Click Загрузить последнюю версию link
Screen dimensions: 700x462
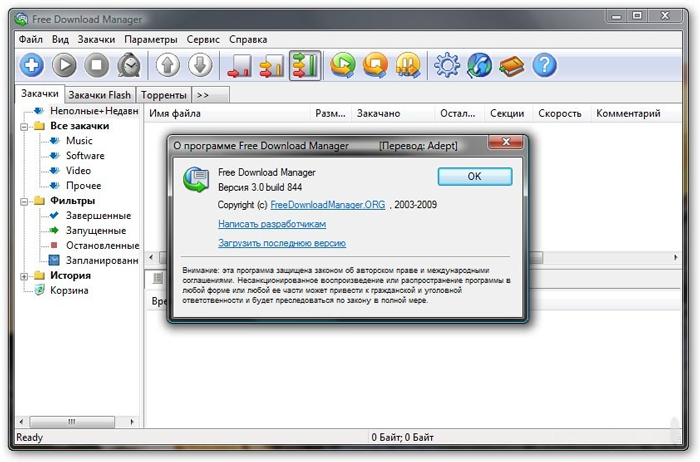point(282,243)
